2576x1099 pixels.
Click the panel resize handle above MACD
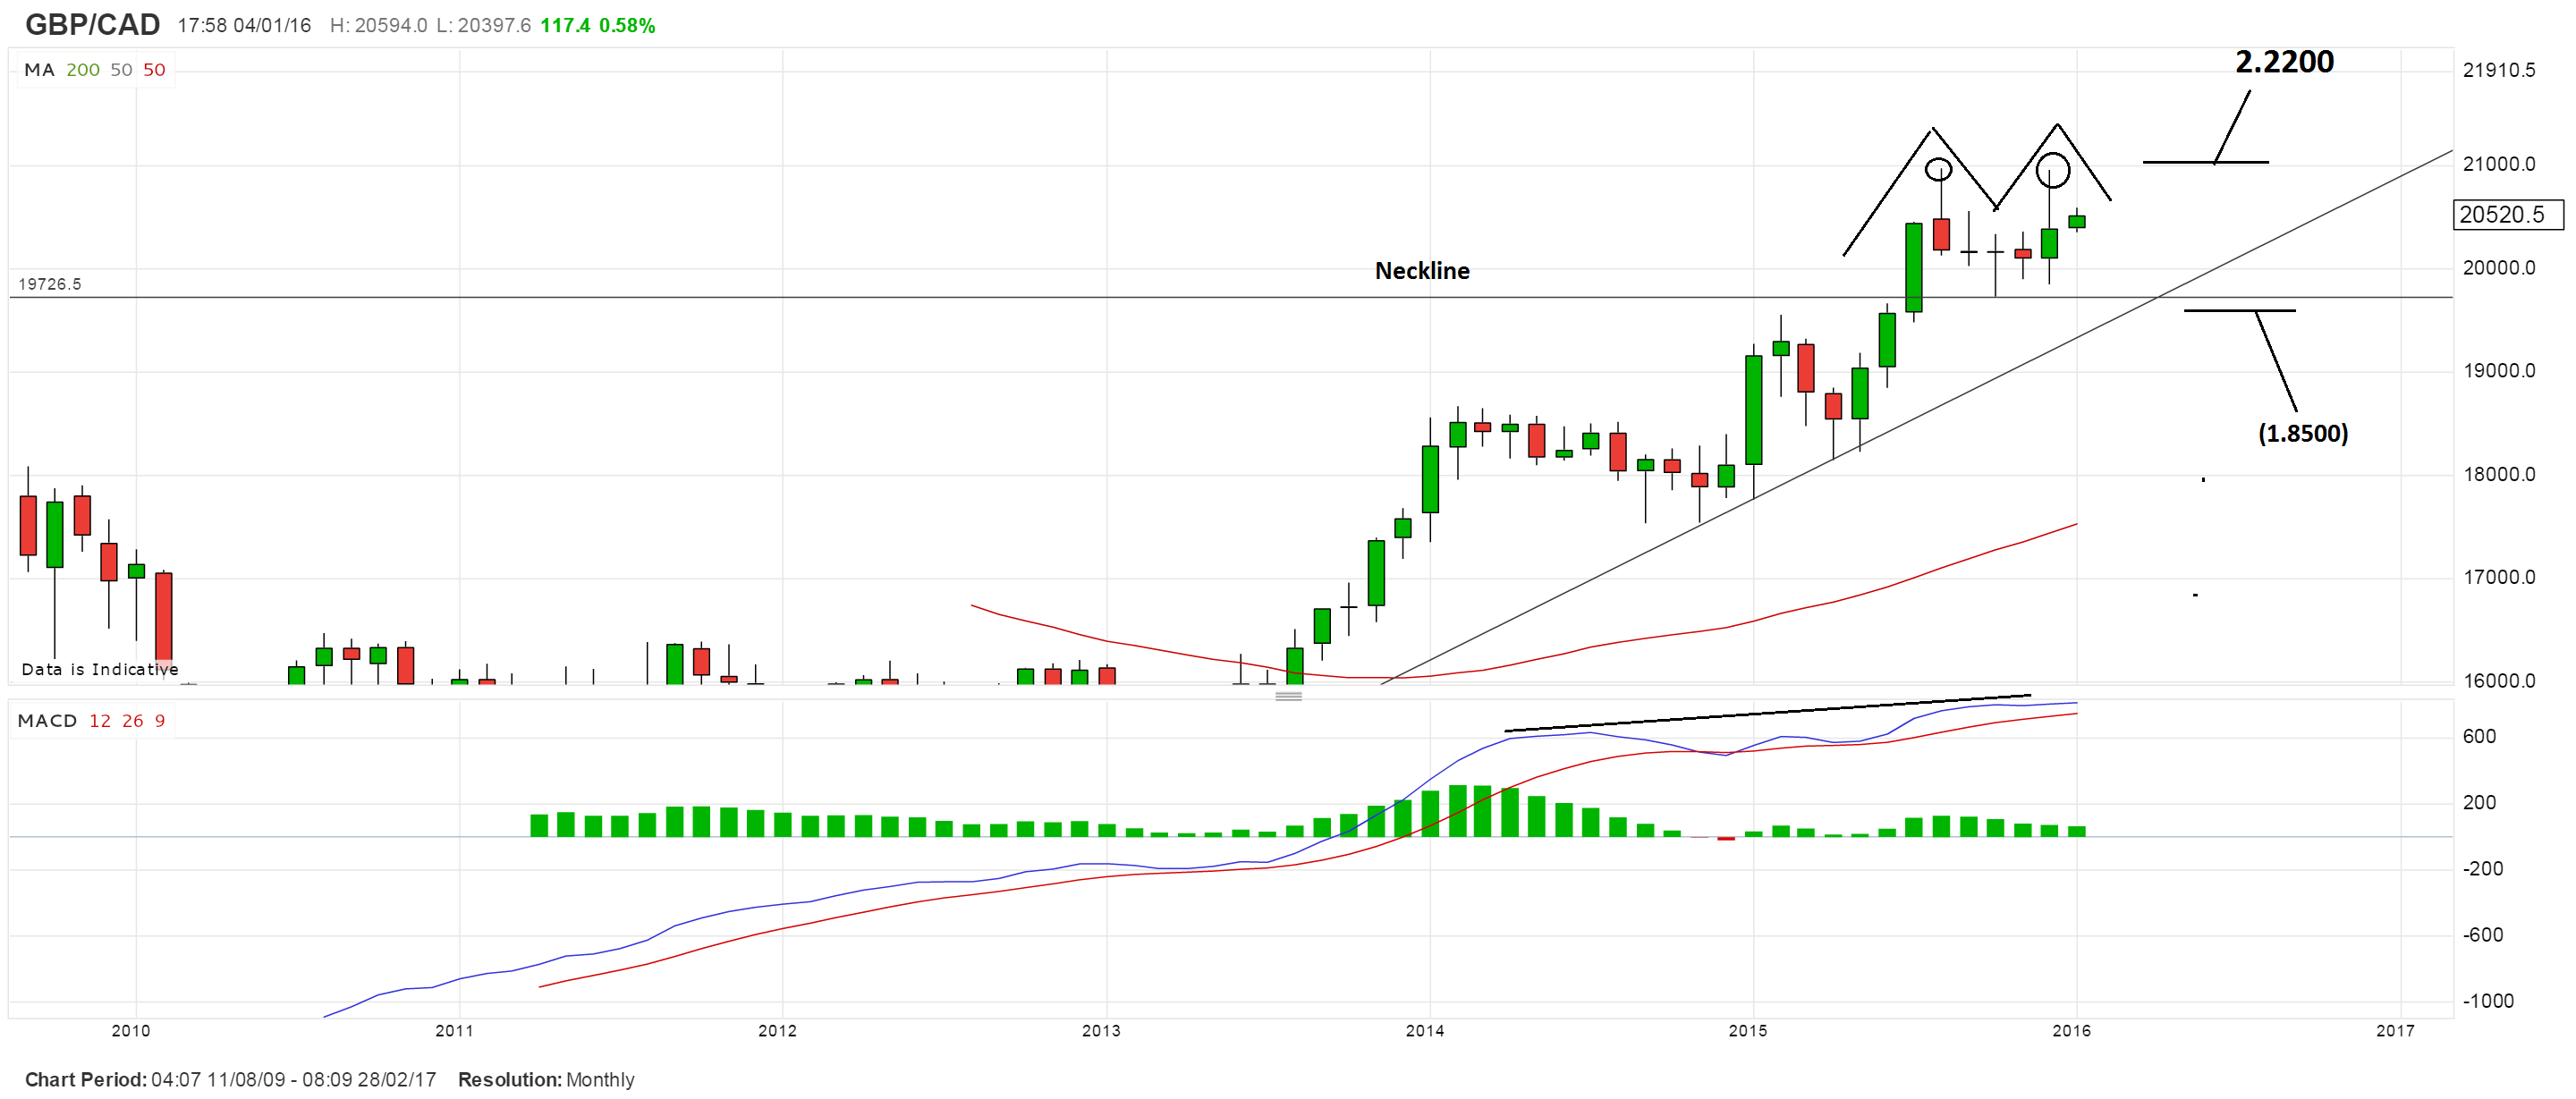[1288, 696]
